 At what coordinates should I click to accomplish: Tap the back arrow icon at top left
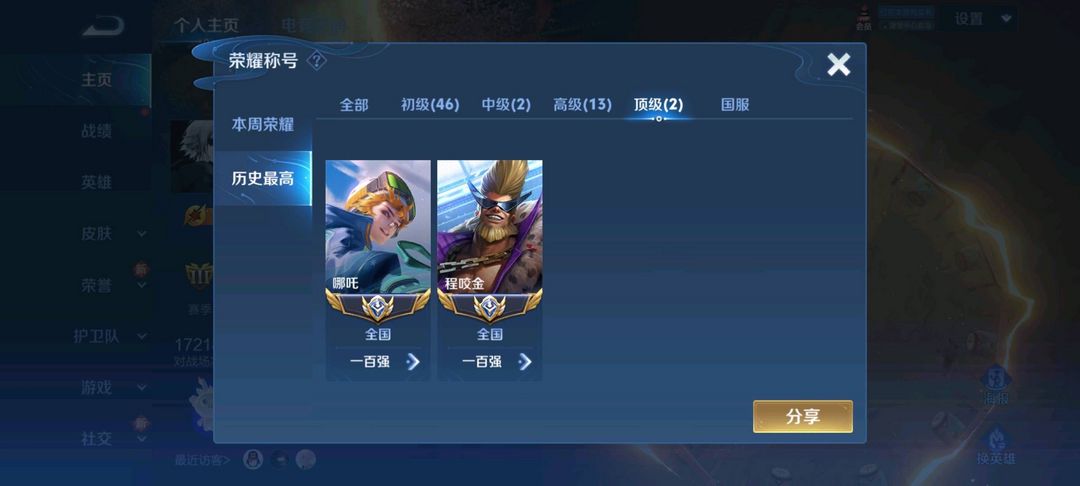tap(103, 26)
